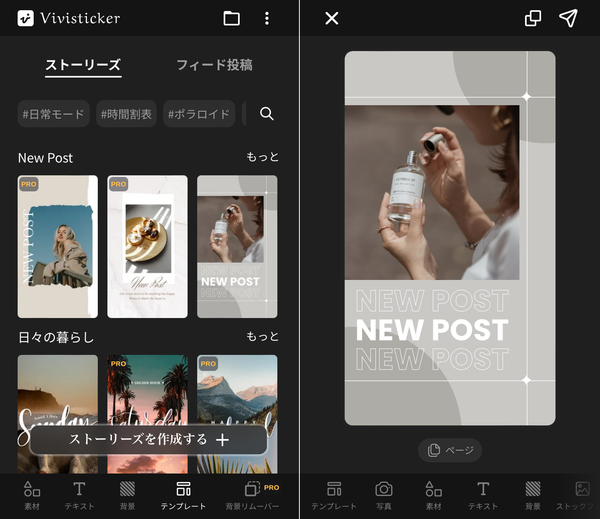Screen dimensions: 600x519
Task: Tap the ページ button below canvas
Action: [450, 450]
